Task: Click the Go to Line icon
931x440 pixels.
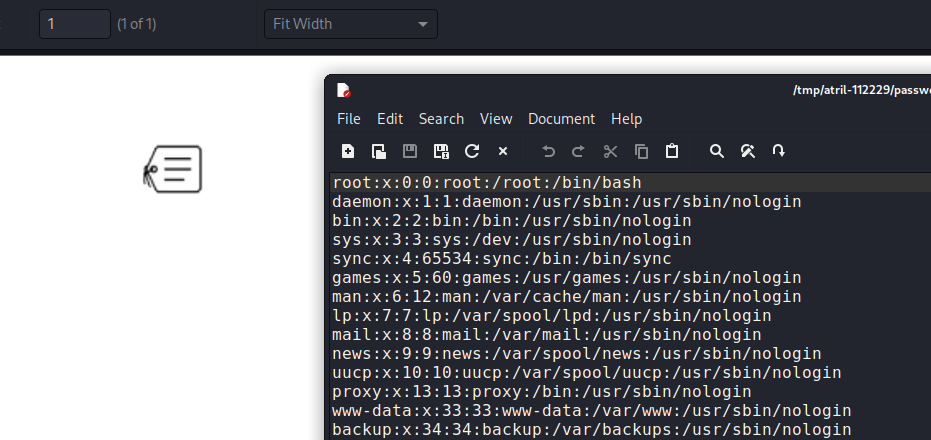Action: 778,151
